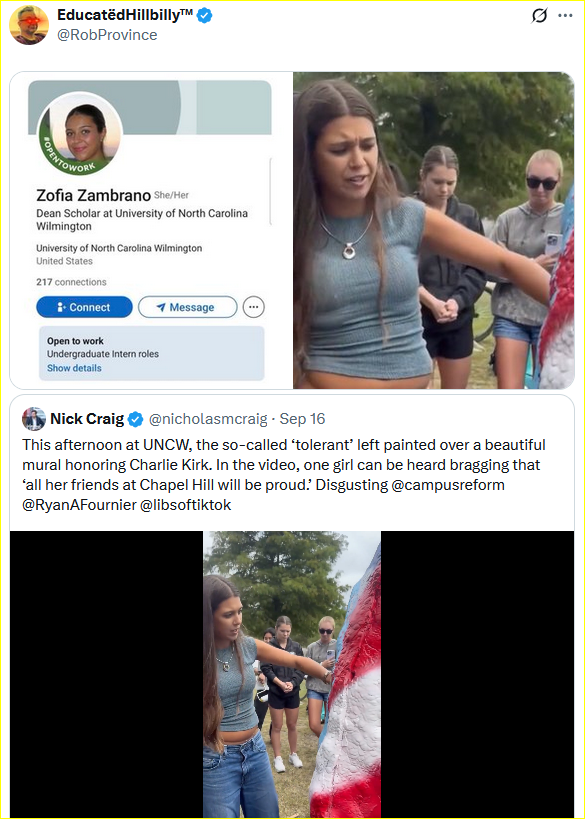This screenshot has width=585, height=819.
Task: Click Nick Craig's small avatar
Action: (34, 419)
